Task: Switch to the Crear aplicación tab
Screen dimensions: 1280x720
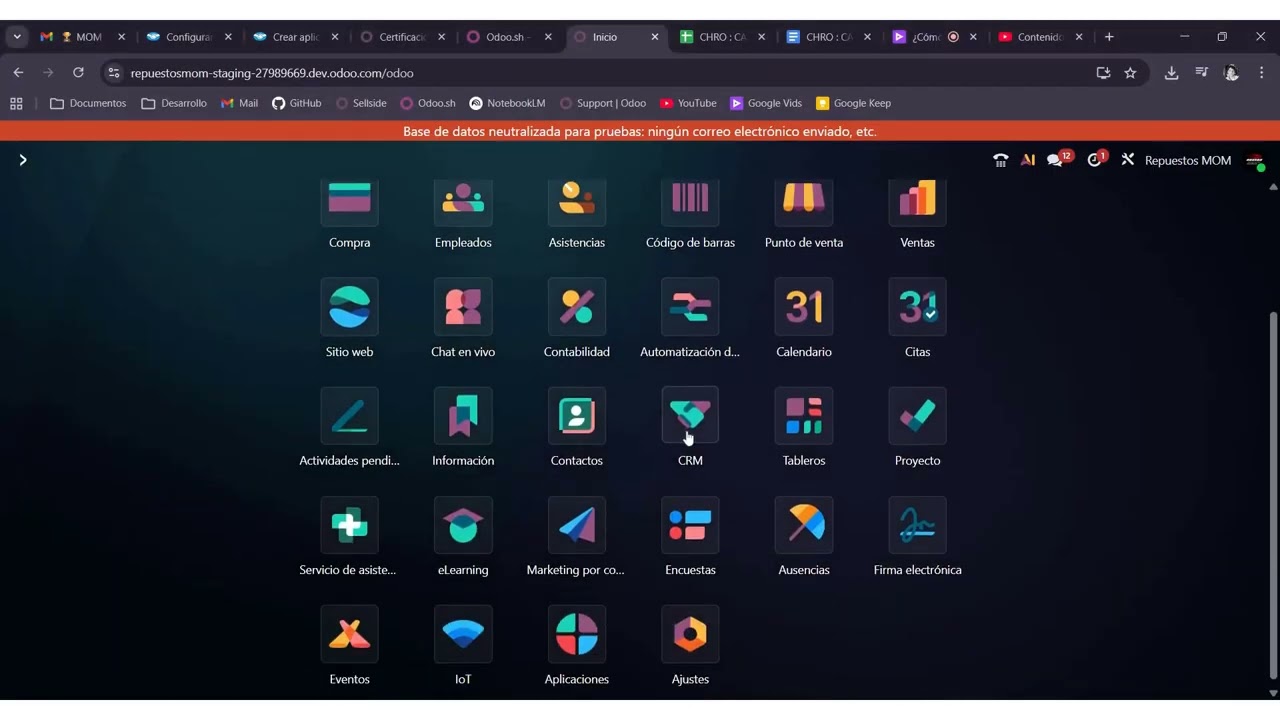Action: [295, 37]
